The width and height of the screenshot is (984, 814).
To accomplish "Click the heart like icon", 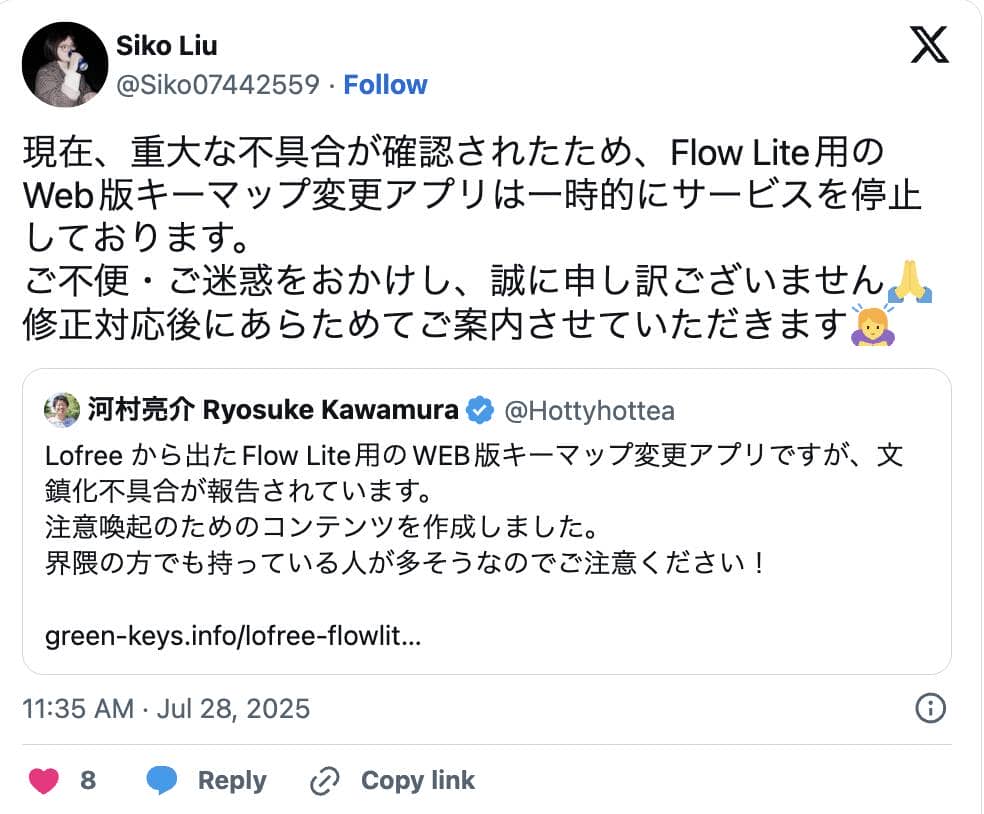I will click(x=43, y=781).
